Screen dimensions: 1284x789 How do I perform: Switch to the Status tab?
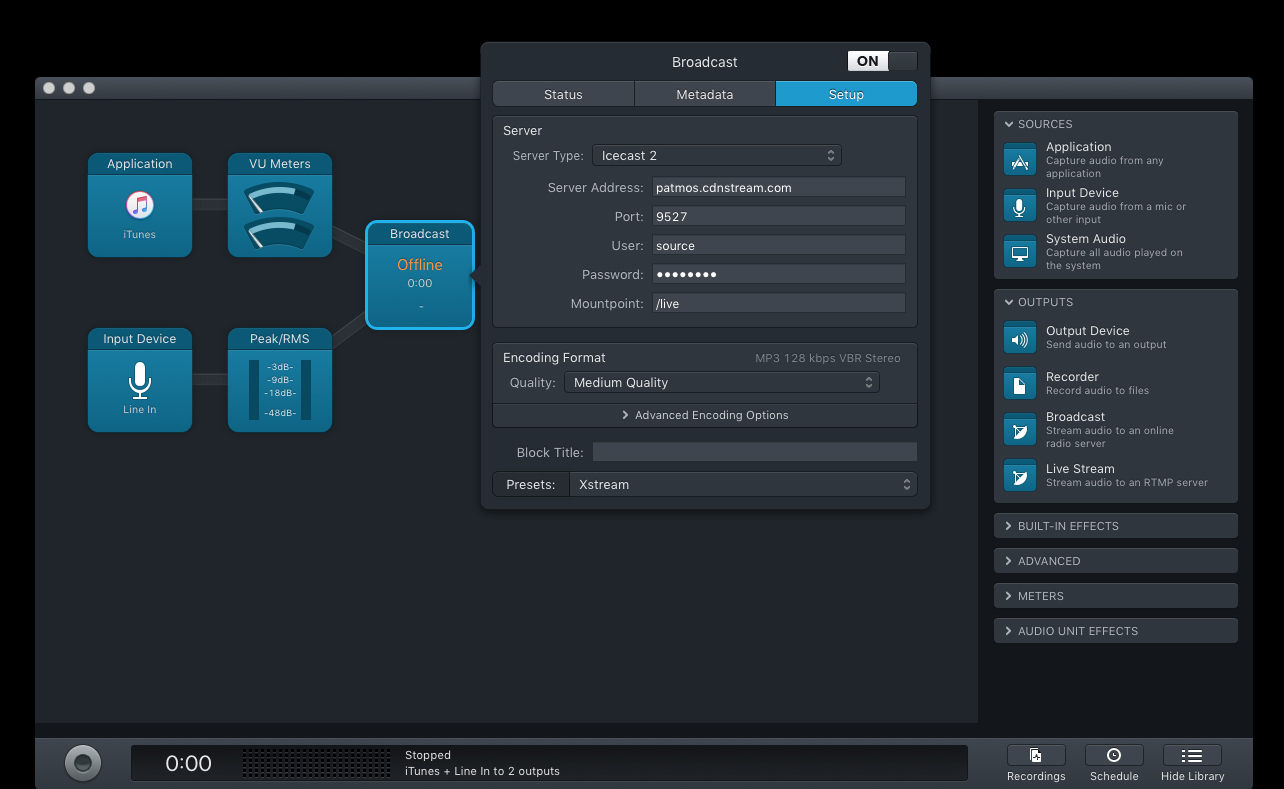(x=563, y=94)
